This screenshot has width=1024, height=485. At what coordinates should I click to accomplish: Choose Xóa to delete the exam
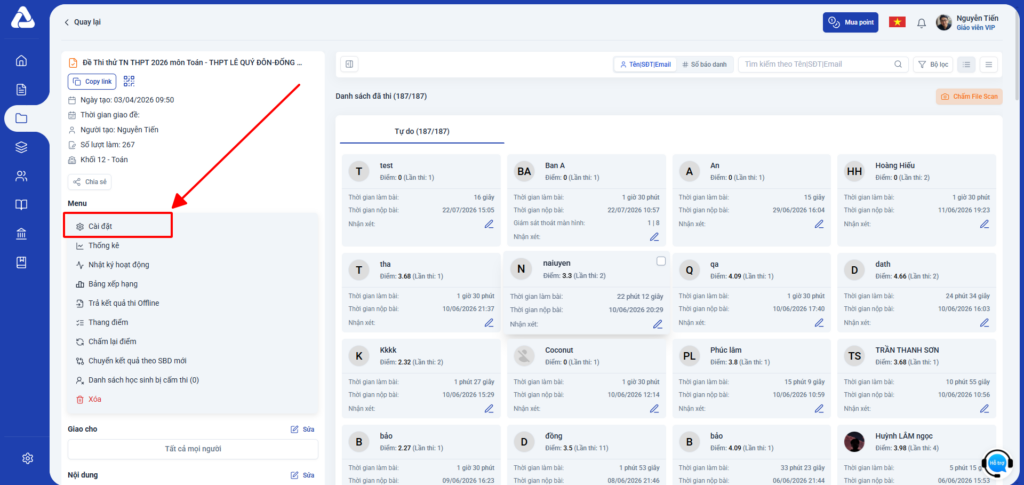pos(95,399)
